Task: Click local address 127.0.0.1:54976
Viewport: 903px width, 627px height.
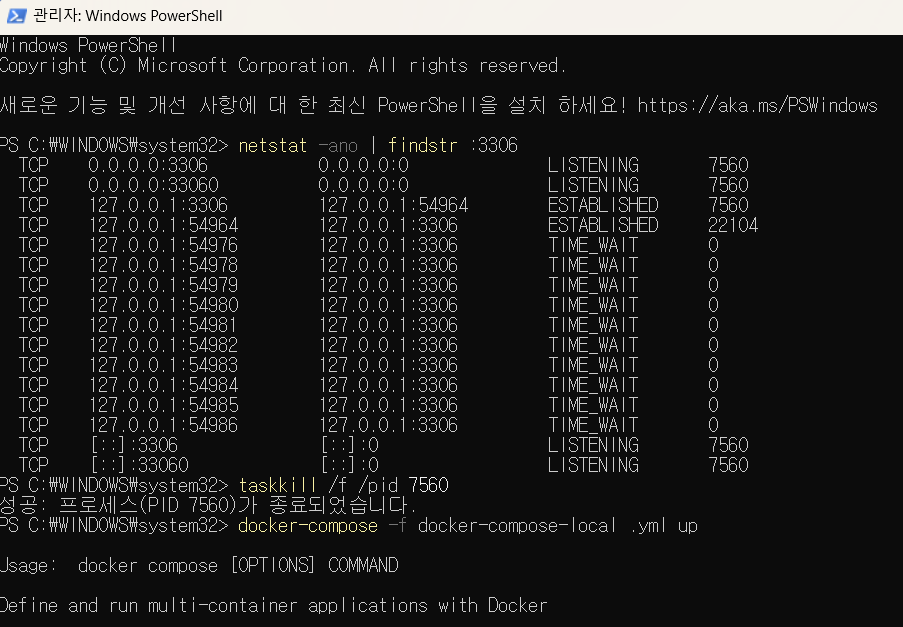Action: (163, 245)
